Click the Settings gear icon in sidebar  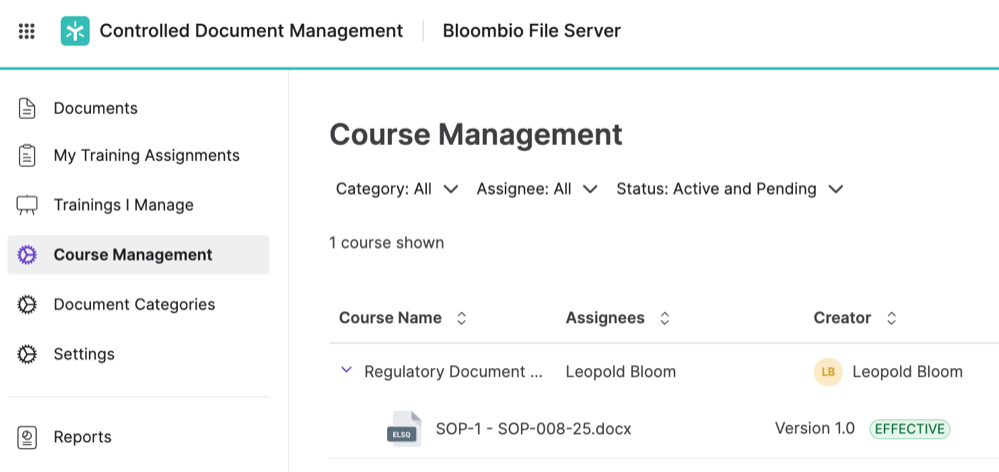click(27, 354)
